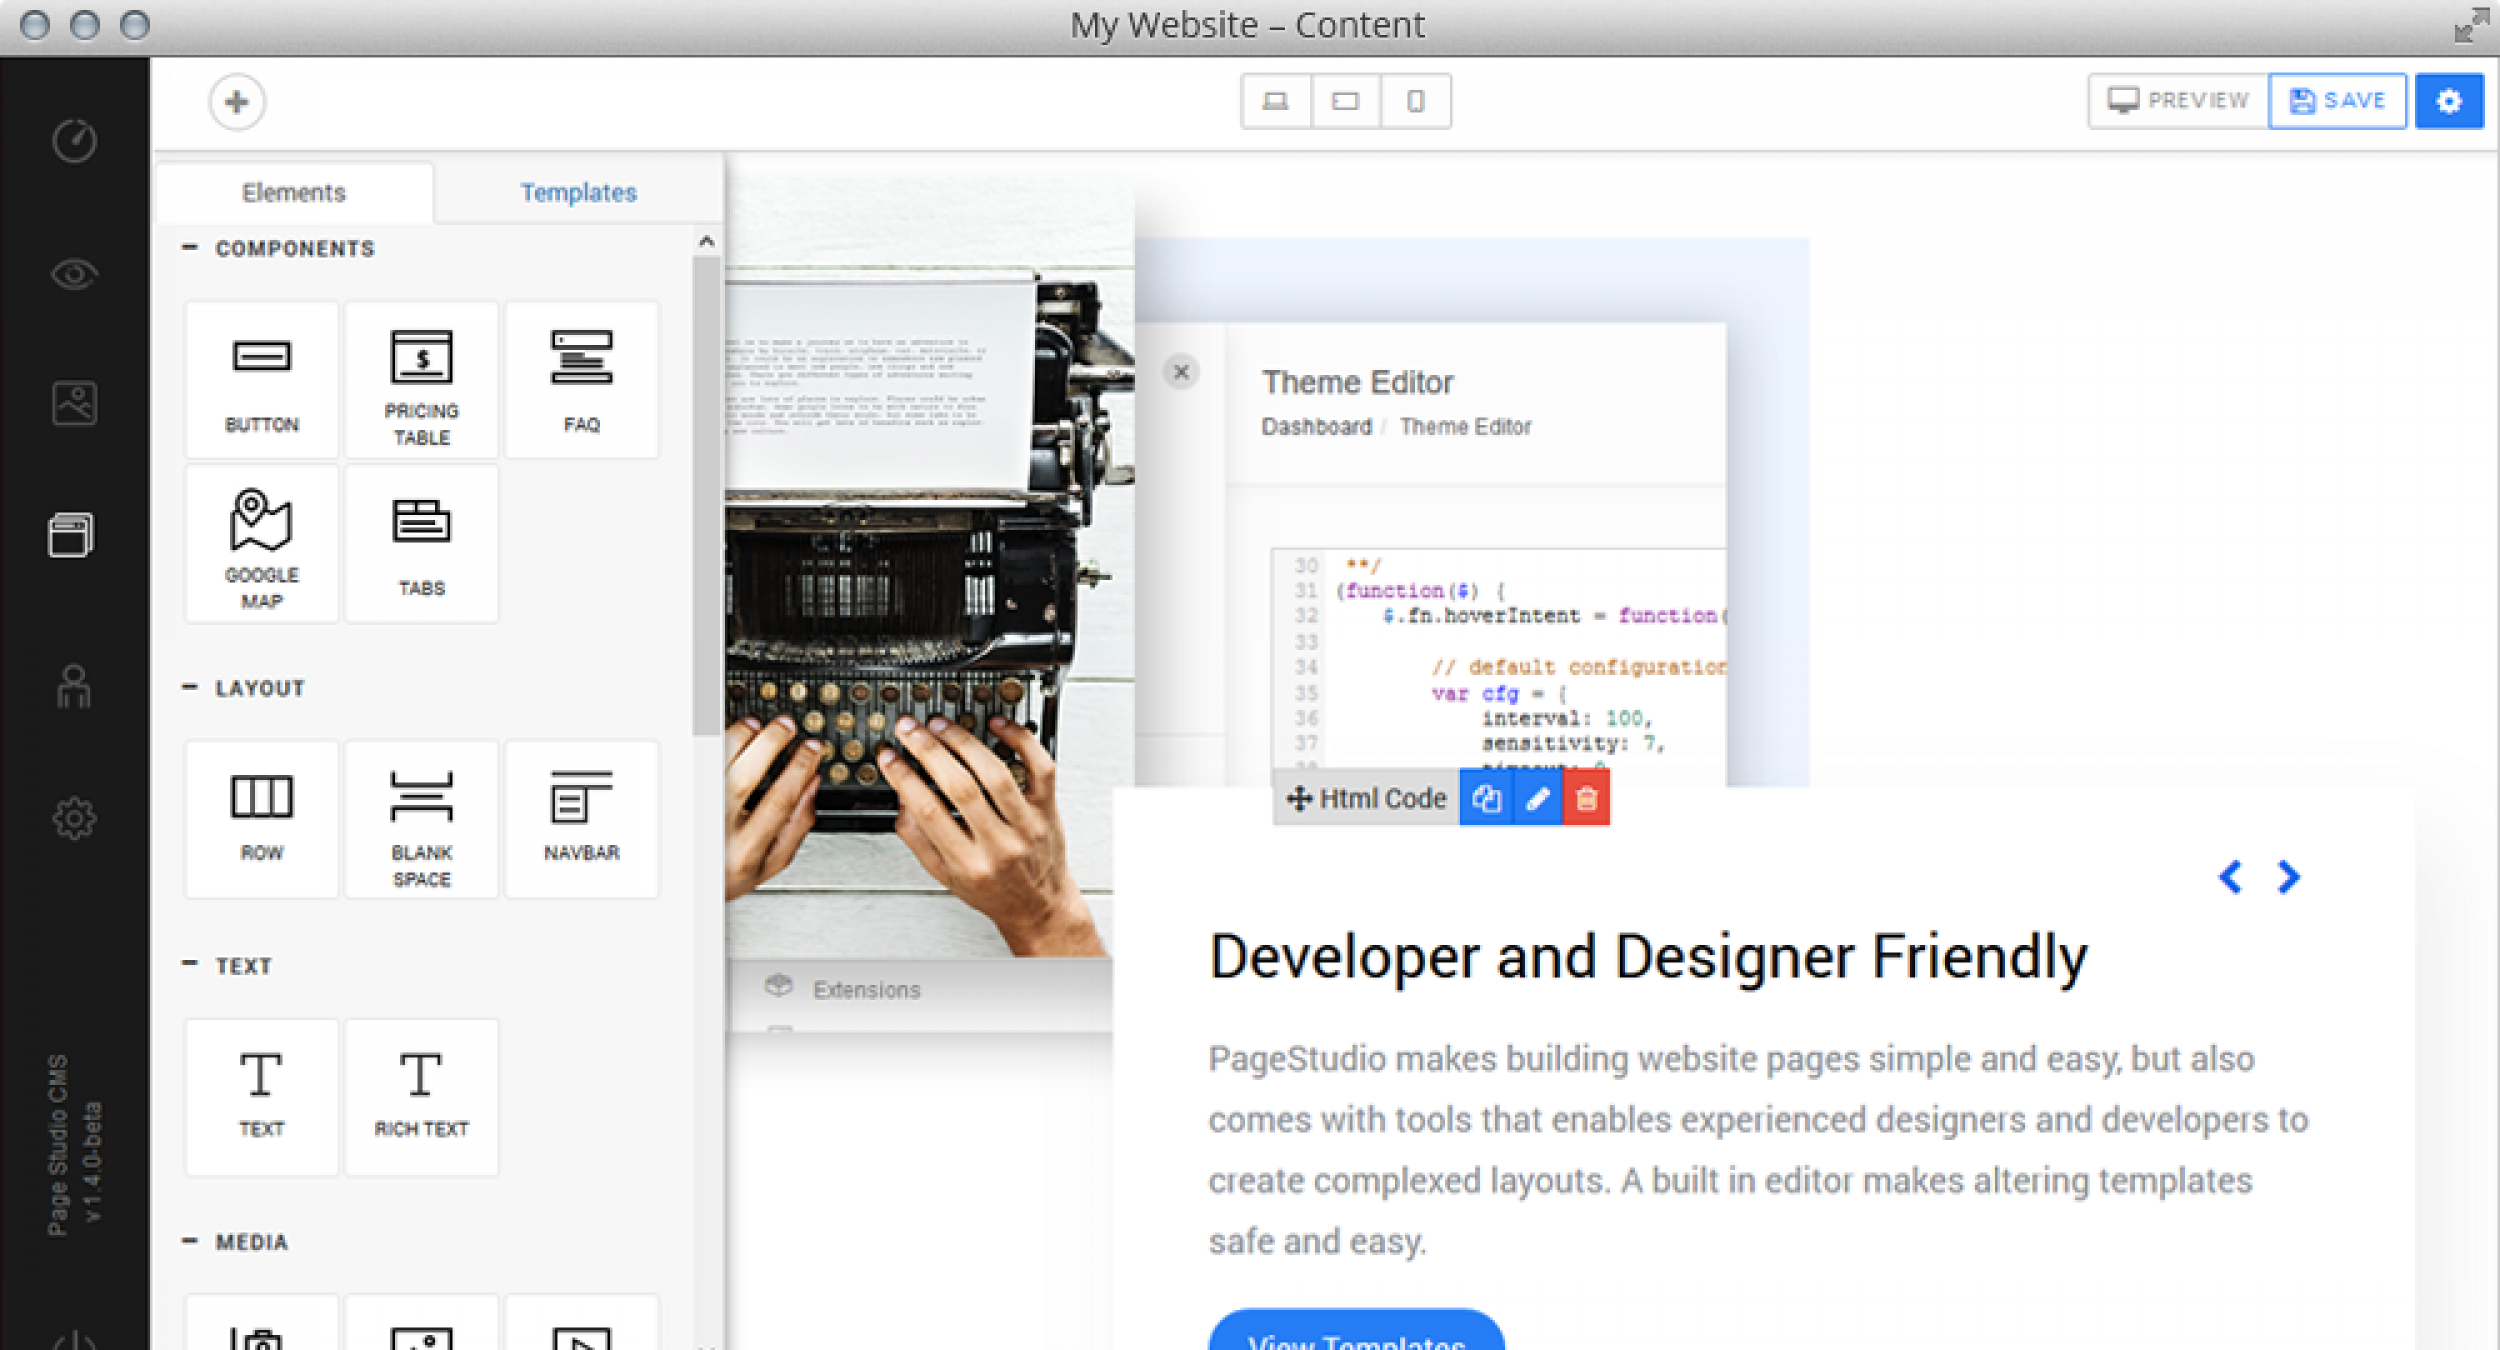Edit the Html Code block pencil
Screen dimensions: 2500x1350
tap(1538, 798)
